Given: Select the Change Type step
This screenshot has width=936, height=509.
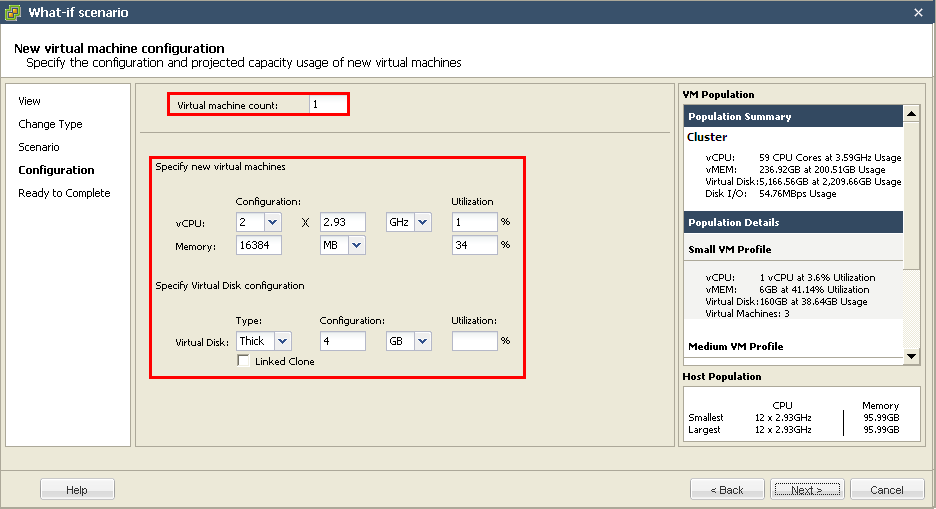Looking at the screenshot, I should [x=50, y=124].
